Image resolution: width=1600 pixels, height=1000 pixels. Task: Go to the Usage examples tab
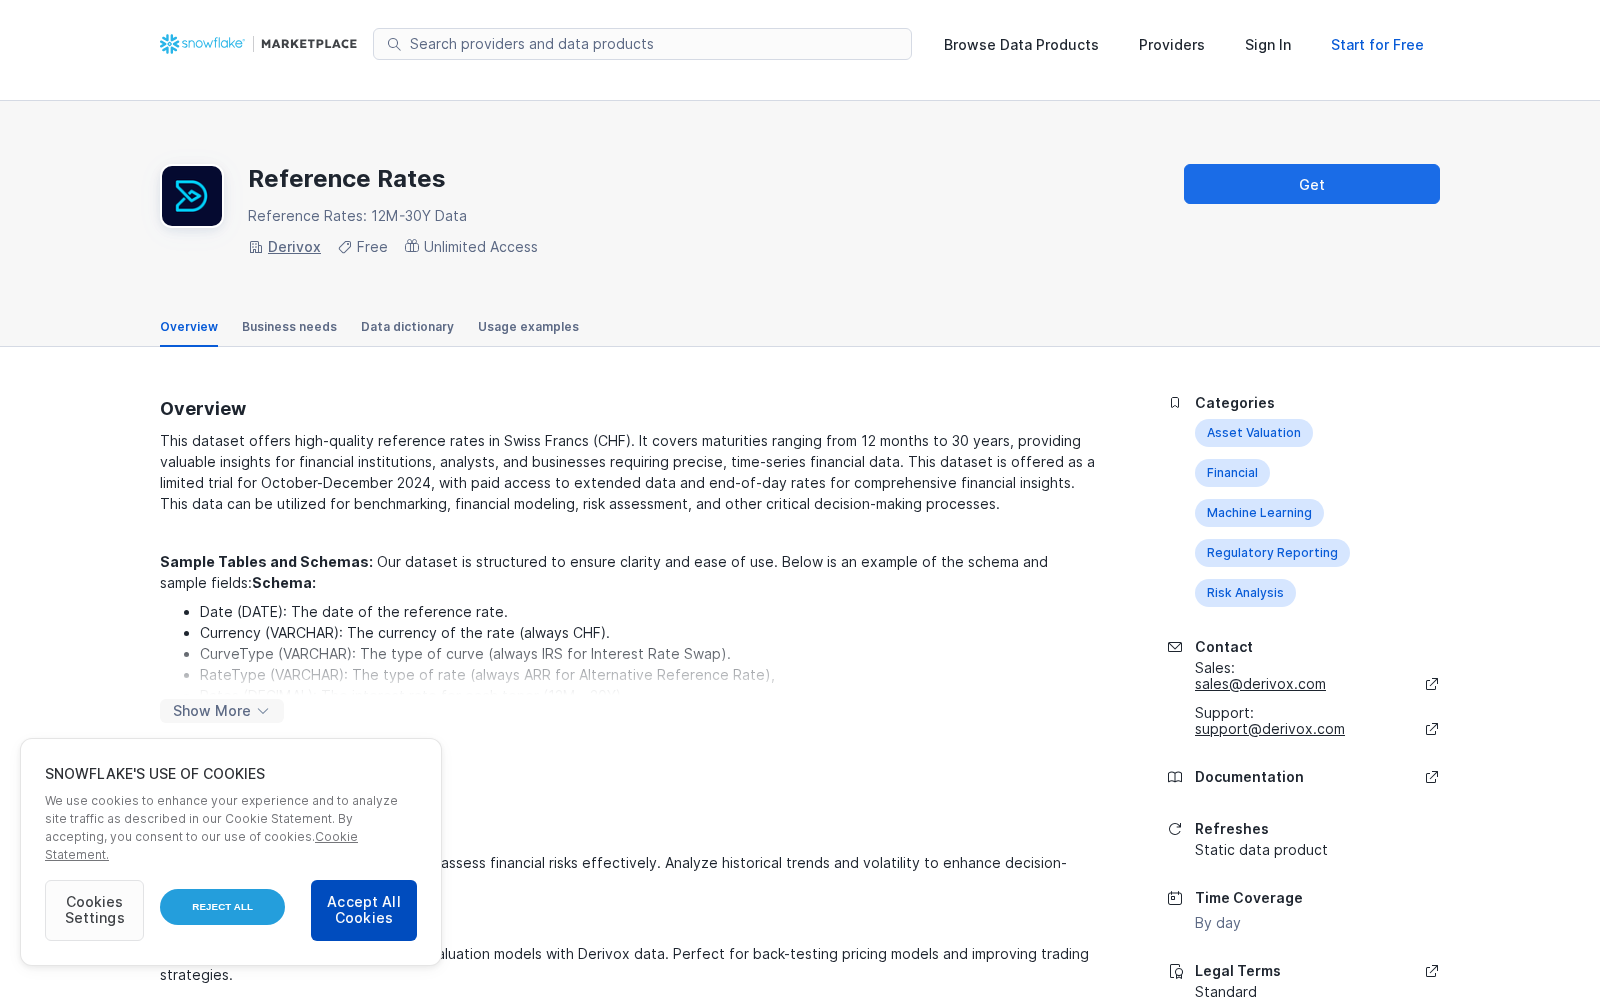click(x=528, y=327)
